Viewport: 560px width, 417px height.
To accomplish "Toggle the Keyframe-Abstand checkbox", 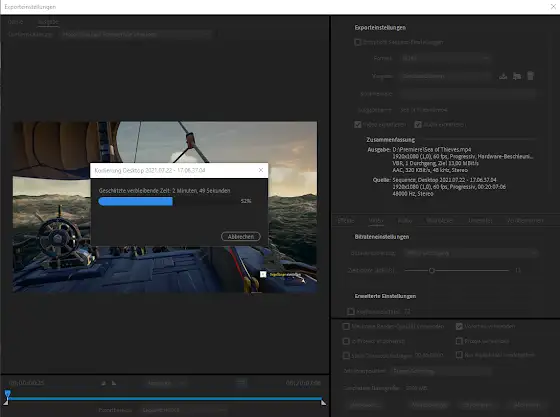I will pyautogui.click(x=351, y=312).
